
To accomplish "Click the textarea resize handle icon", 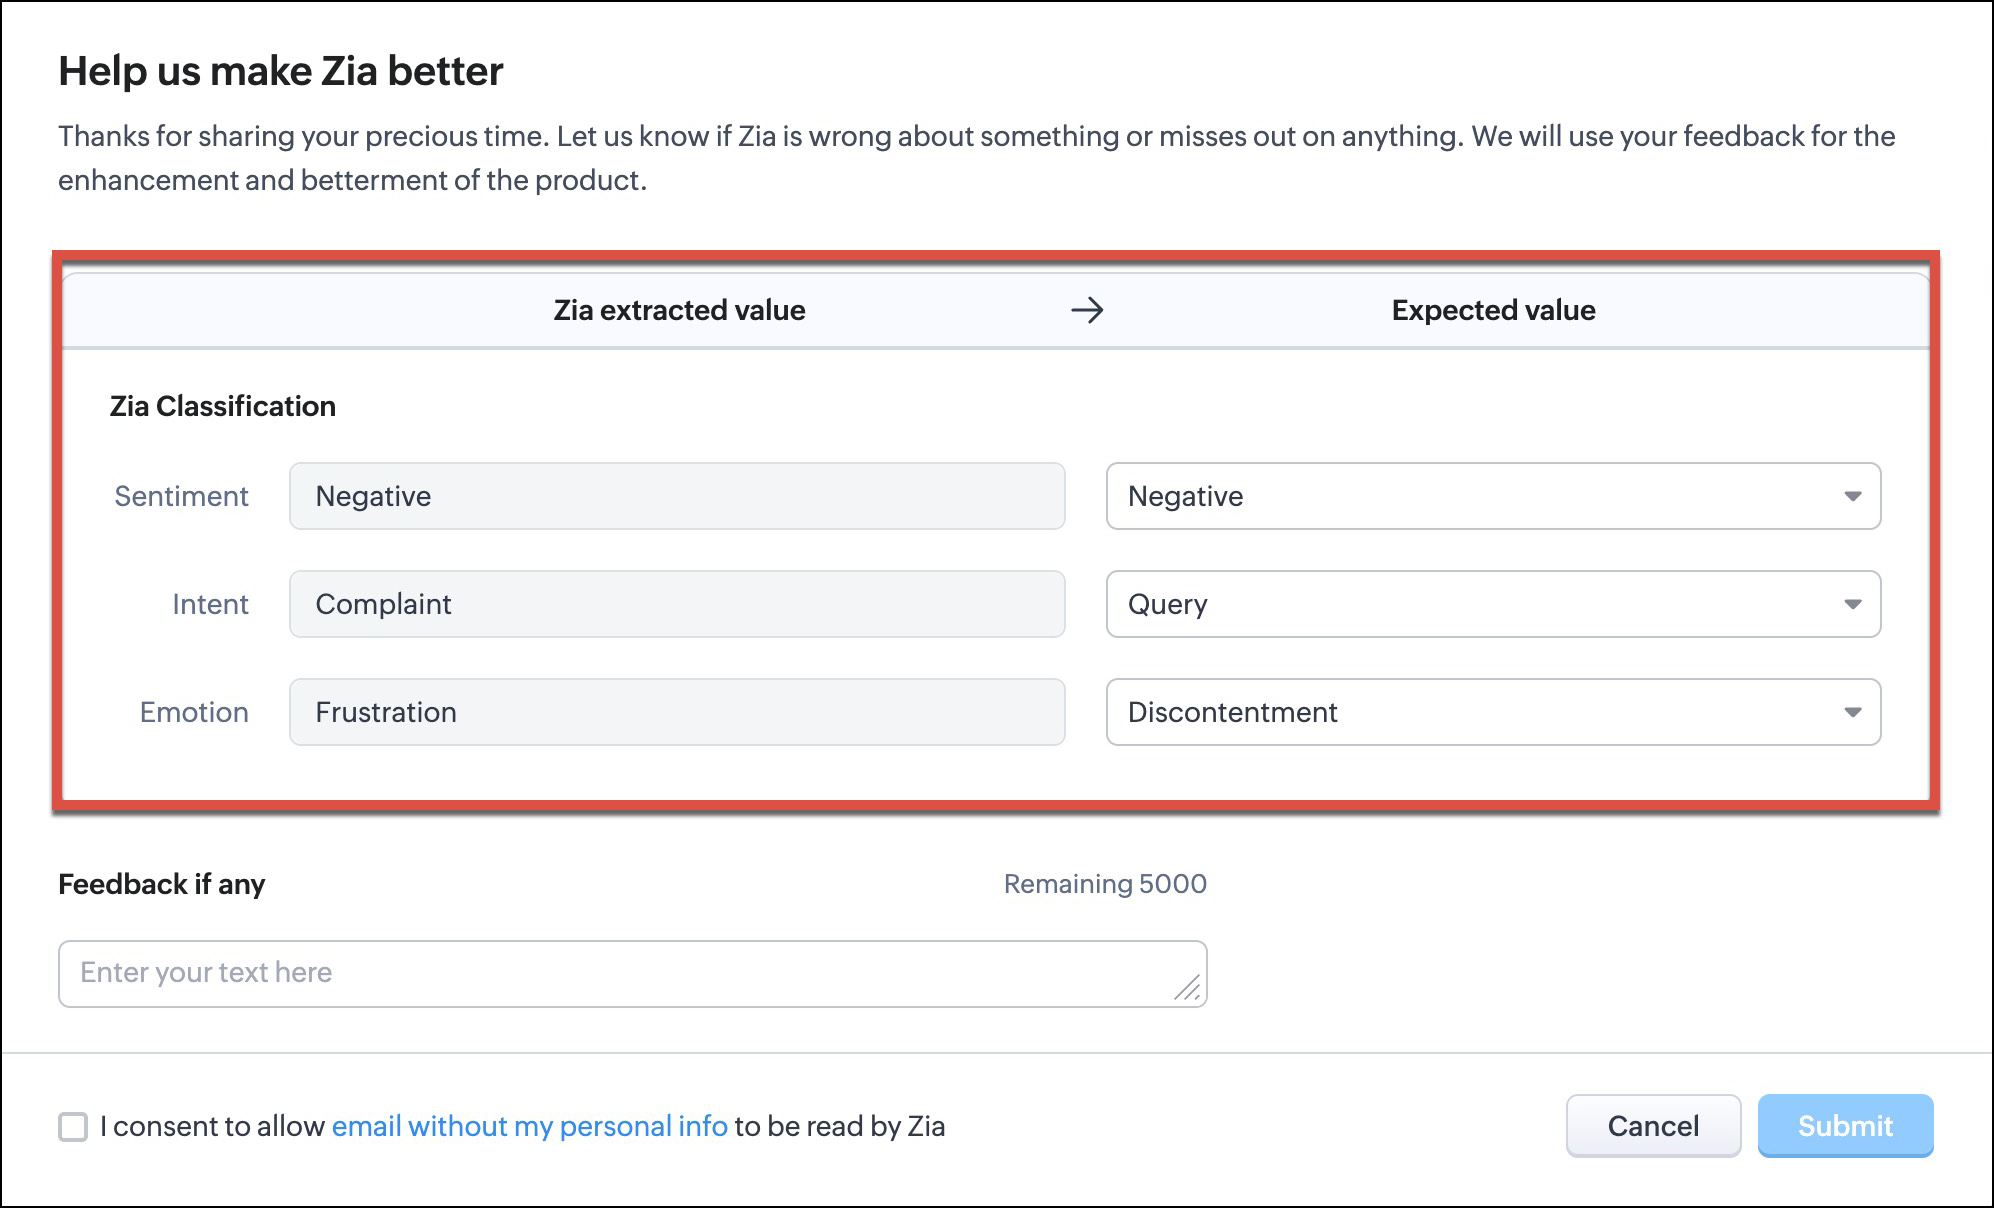I will pyautogui.click(x=1187, y=988).
